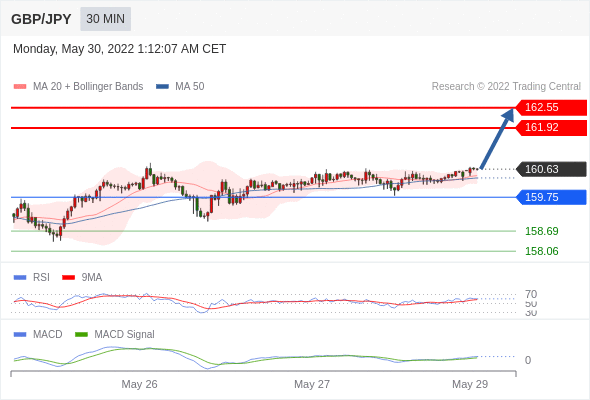Click the 30 MIN timeframe button
590x400 pixels.
point(105,19)
